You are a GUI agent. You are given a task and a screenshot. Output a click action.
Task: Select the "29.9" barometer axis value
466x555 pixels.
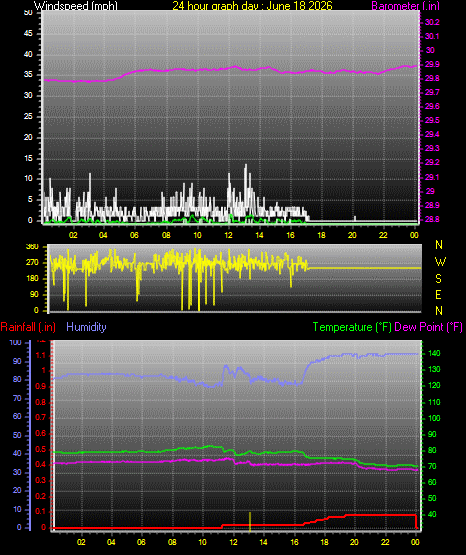[432, 64]
